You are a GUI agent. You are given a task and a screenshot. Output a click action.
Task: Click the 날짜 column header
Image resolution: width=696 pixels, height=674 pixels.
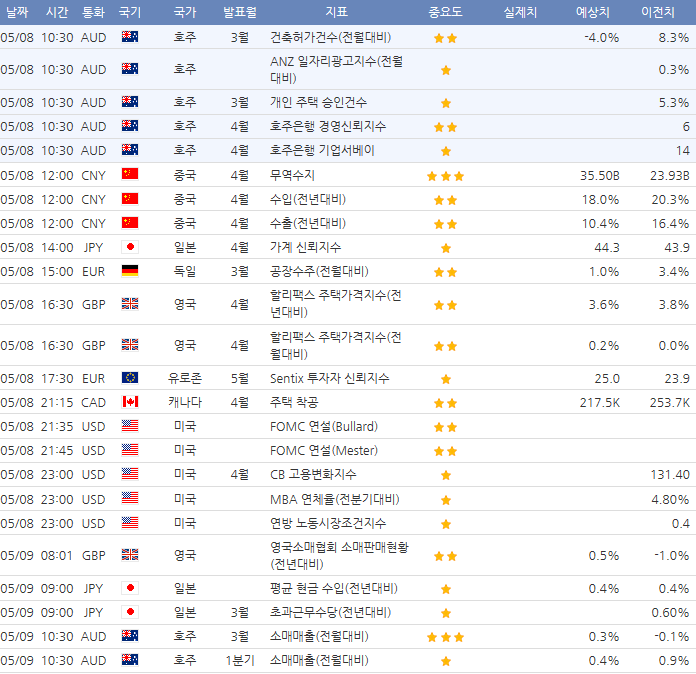click(17, 12)
